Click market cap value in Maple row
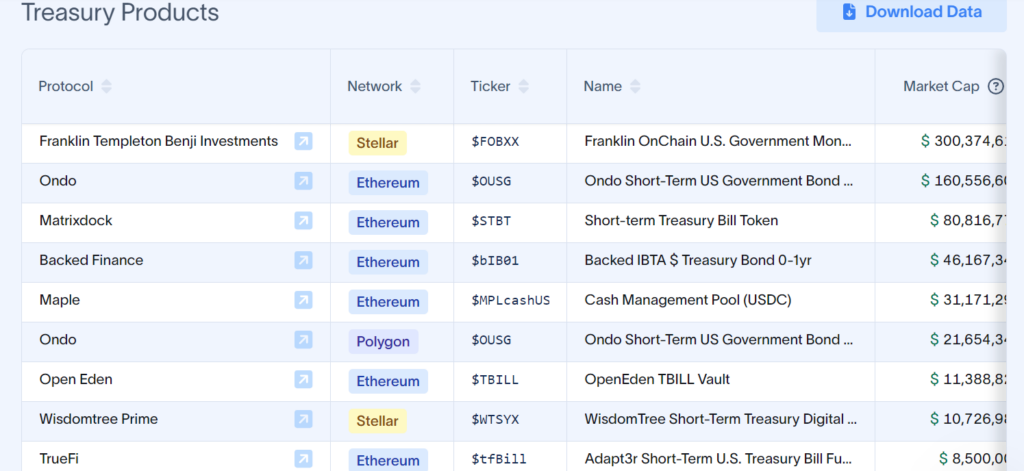The height and width of the screenshot is (471, 1024). tap(968, 300)
